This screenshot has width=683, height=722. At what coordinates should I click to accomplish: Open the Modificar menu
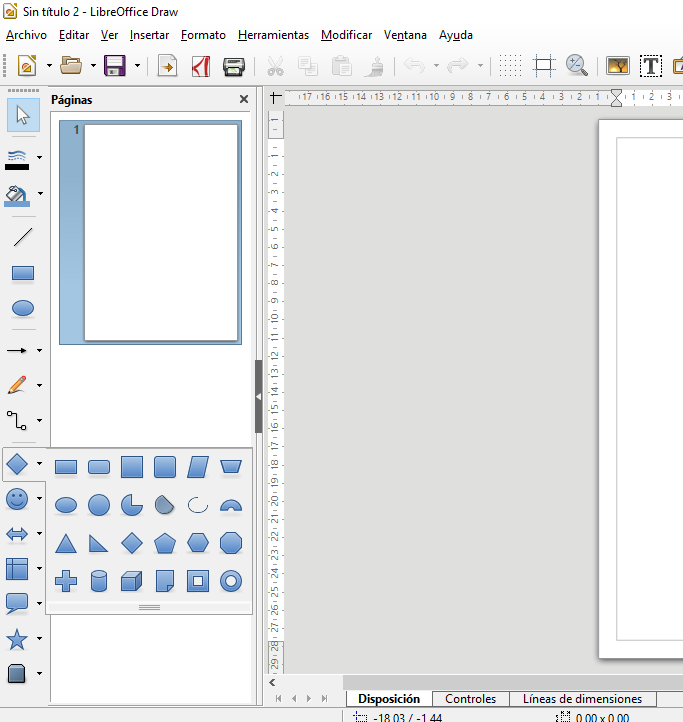pyautogui.click(x=346, y=35)
